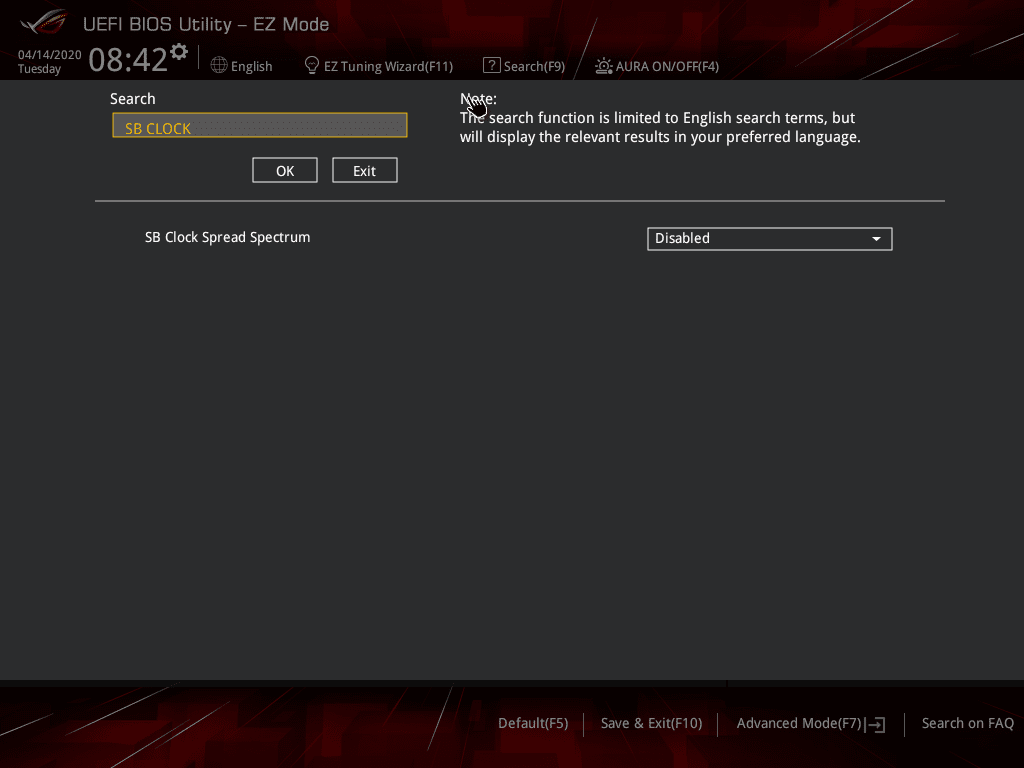Image resolution: width=1024 pixels, height=768 pixels.
Task: Confirm search with OK button
Action: [x=285, y=170]
